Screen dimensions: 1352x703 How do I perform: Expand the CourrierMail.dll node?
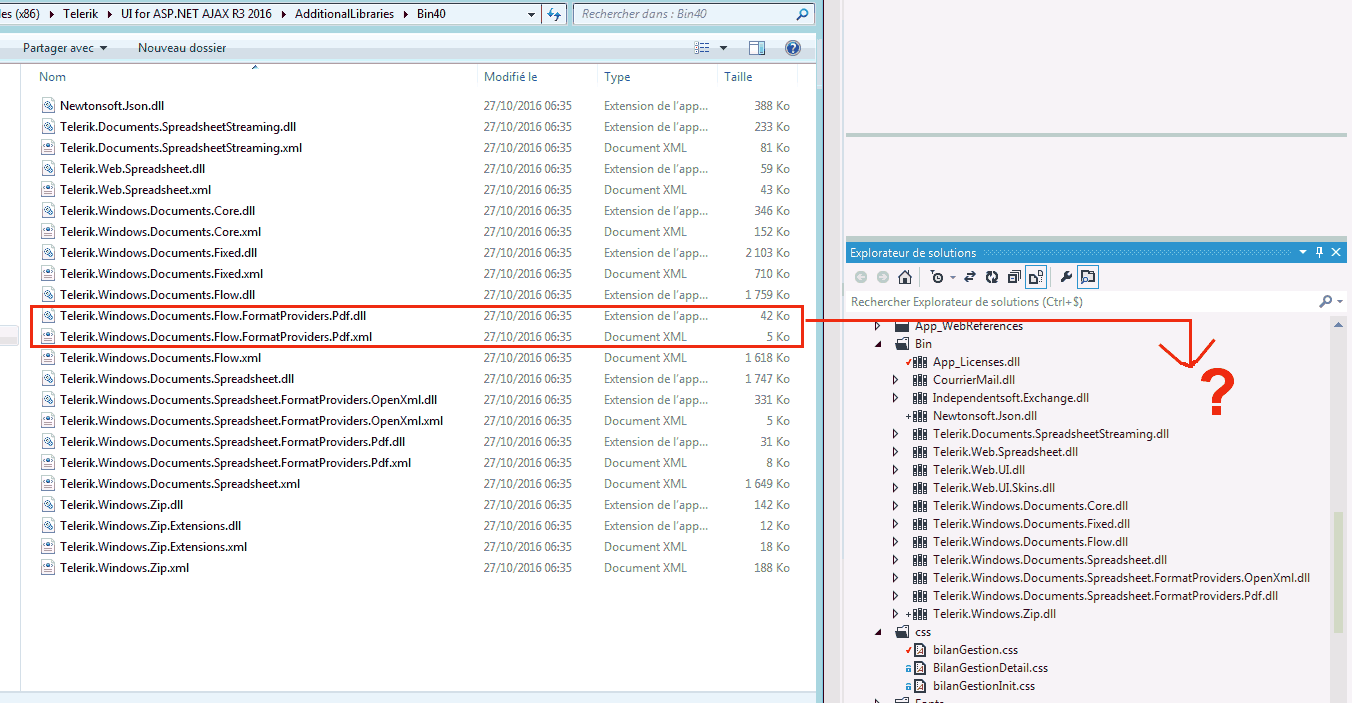click(x=896, y=380)
